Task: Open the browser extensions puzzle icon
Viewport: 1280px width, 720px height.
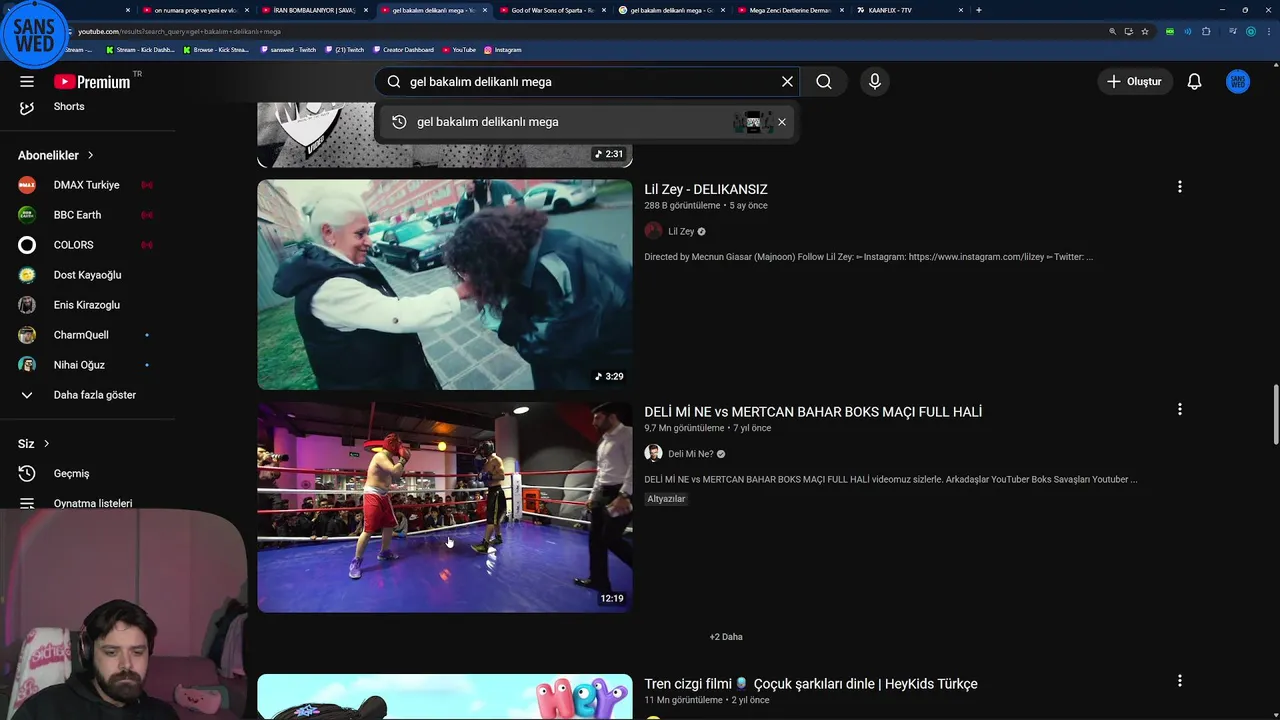Action: (1206, 31)
